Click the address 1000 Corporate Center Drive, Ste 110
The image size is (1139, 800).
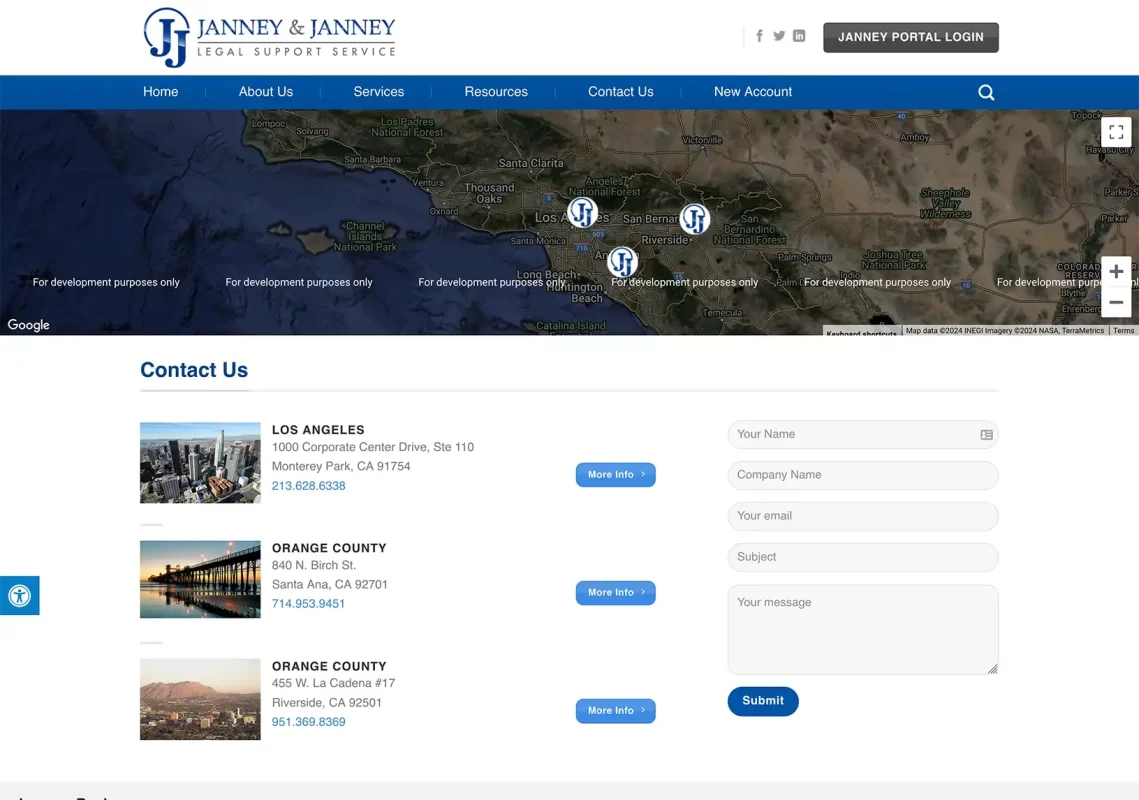coord(373,447)
